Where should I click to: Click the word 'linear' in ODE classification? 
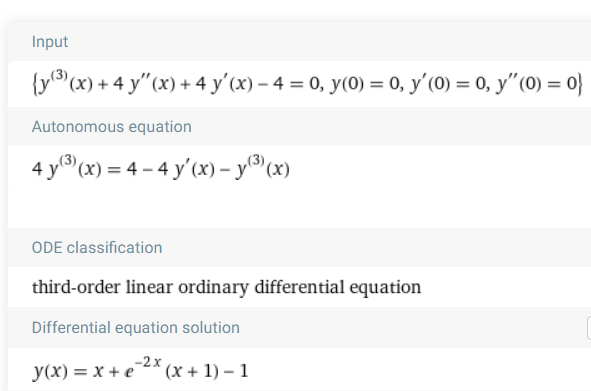coord(149,287)
